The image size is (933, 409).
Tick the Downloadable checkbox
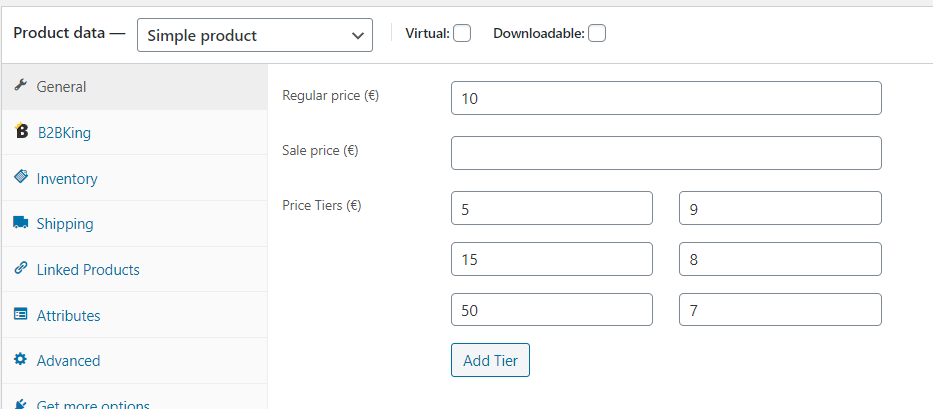pyautogui.click(x=597, y=33)
